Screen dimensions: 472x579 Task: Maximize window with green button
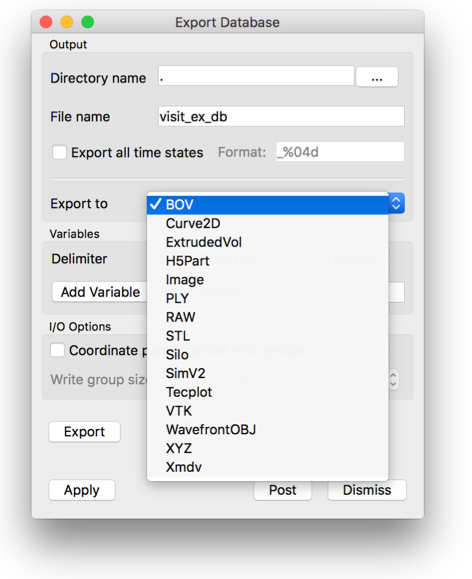pos(88,22)
